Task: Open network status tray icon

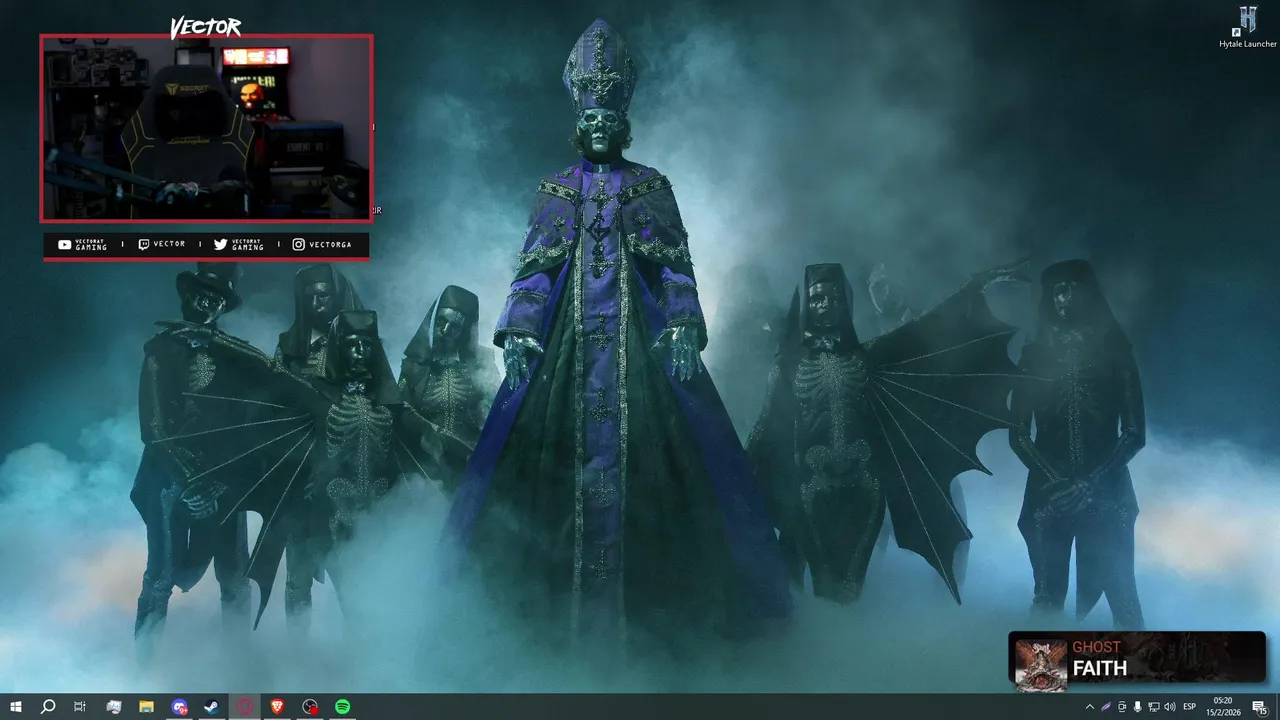Action: (1154, 707)
